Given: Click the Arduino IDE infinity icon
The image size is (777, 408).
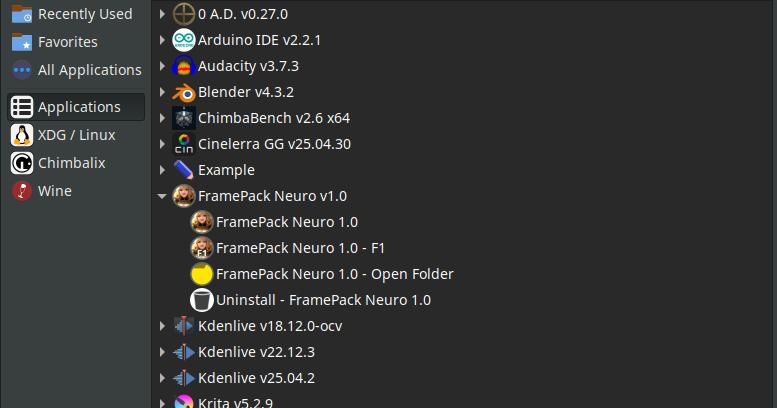Looking at the screenshot, I should tap(184, 40).
